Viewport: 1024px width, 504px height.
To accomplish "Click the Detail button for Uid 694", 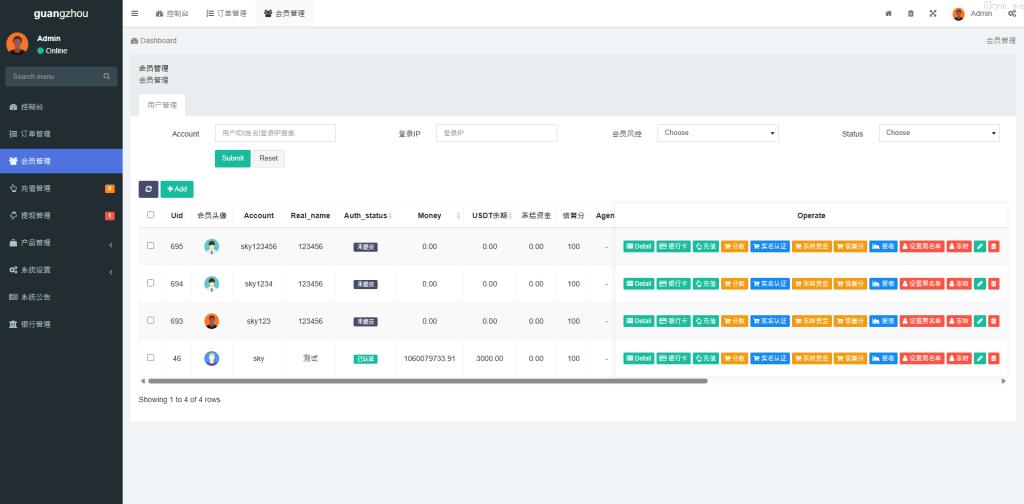I will coord(638,284).
